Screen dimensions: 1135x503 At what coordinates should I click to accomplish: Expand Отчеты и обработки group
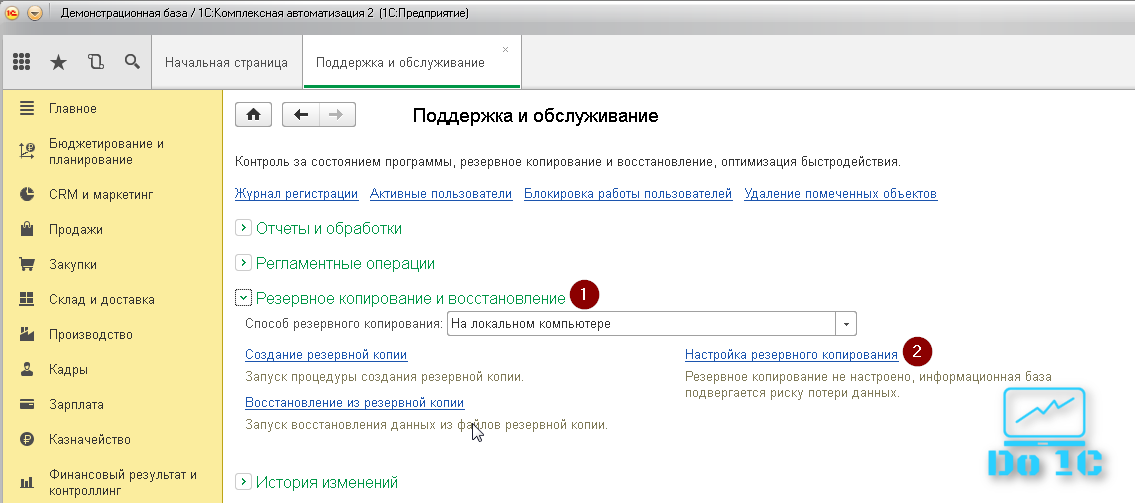pos(243,228)
